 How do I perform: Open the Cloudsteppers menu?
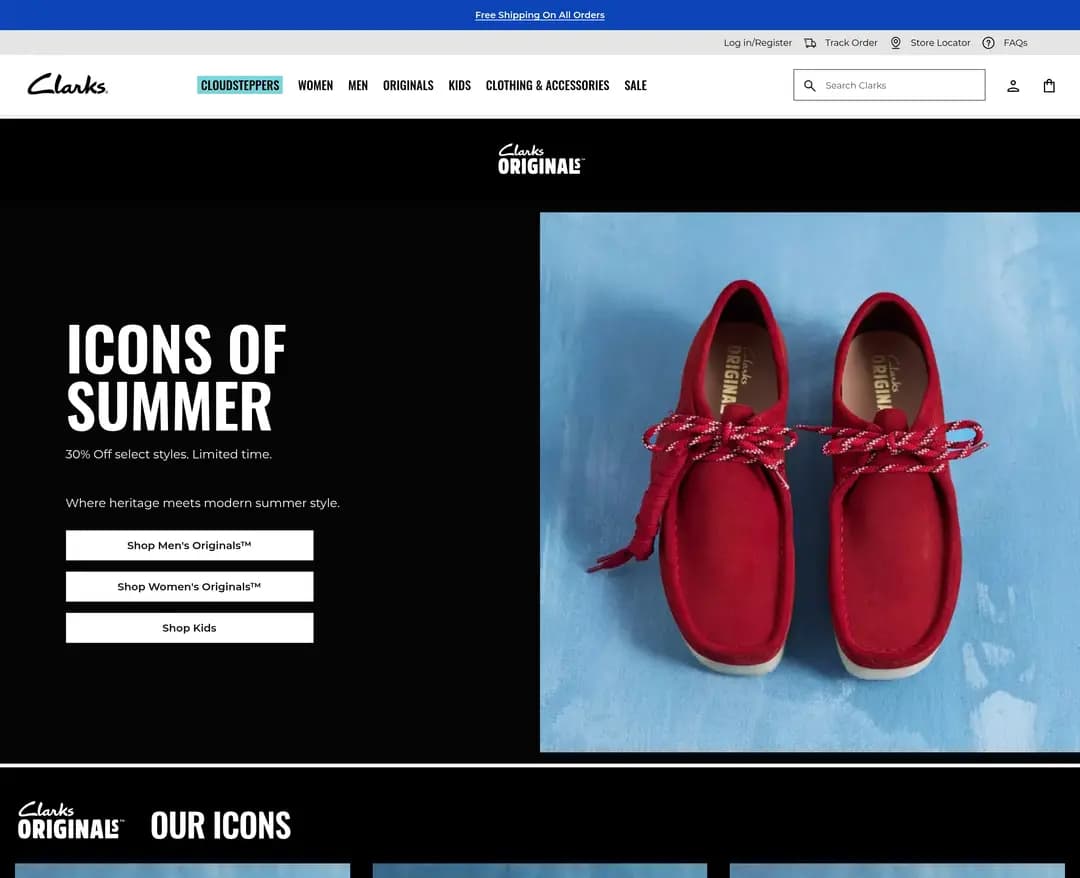(x=240, y=85)
